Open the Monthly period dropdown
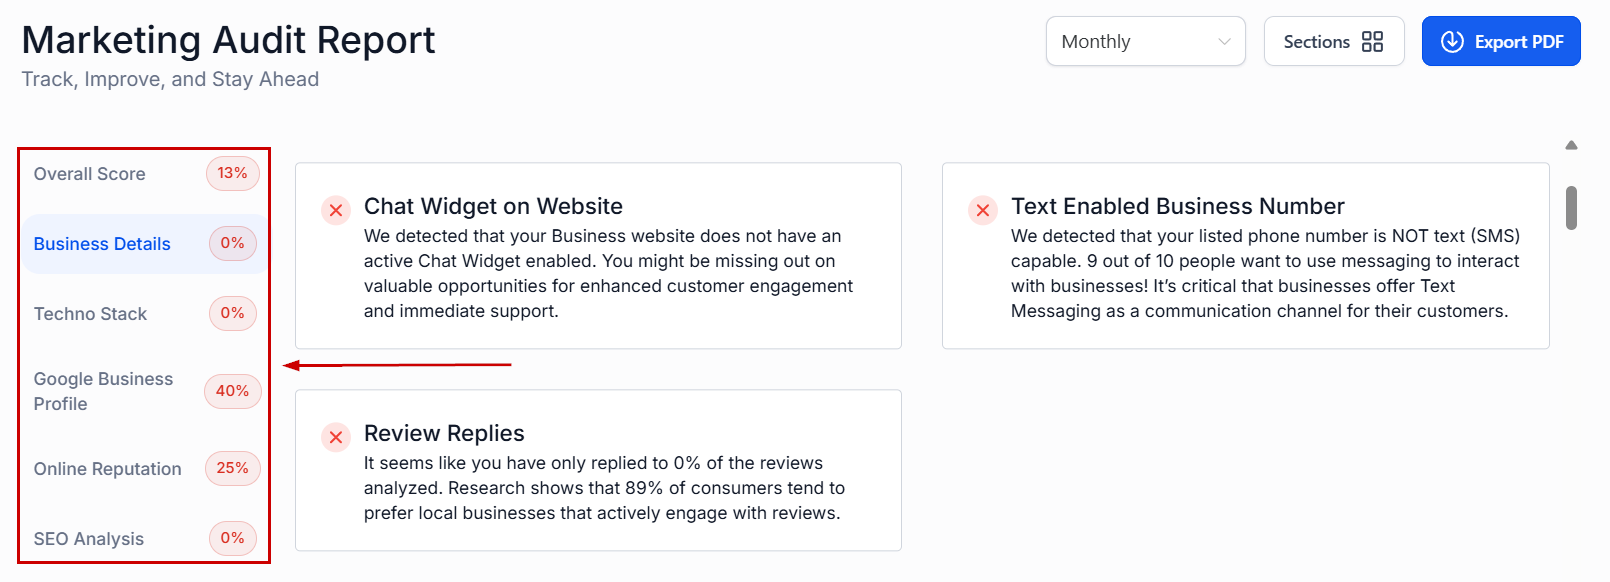Image resolution: width=1610 pixels, height=582 pixels. point(1145,42)
